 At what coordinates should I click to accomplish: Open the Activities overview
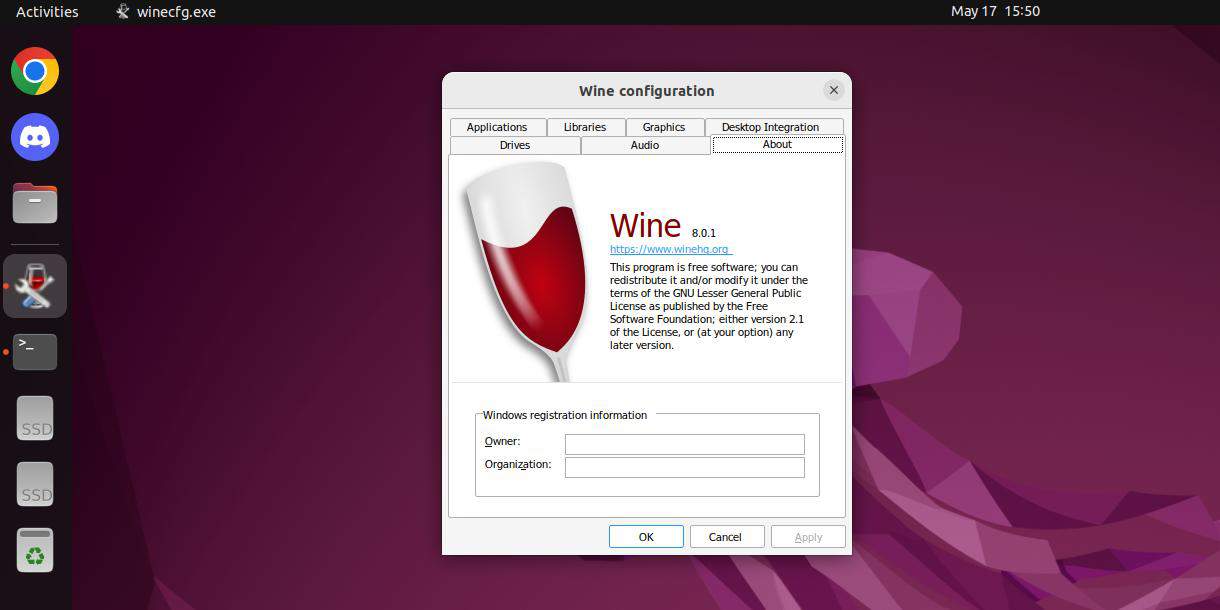click(46, 11)
